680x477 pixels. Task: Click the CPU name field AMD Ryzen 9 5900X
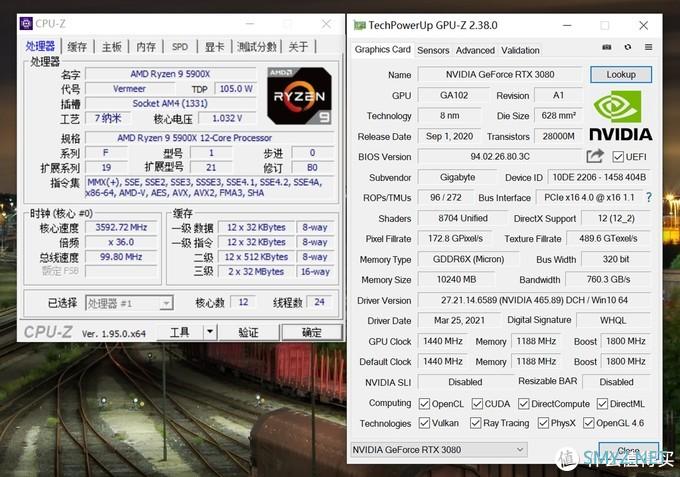click(170, 74)
